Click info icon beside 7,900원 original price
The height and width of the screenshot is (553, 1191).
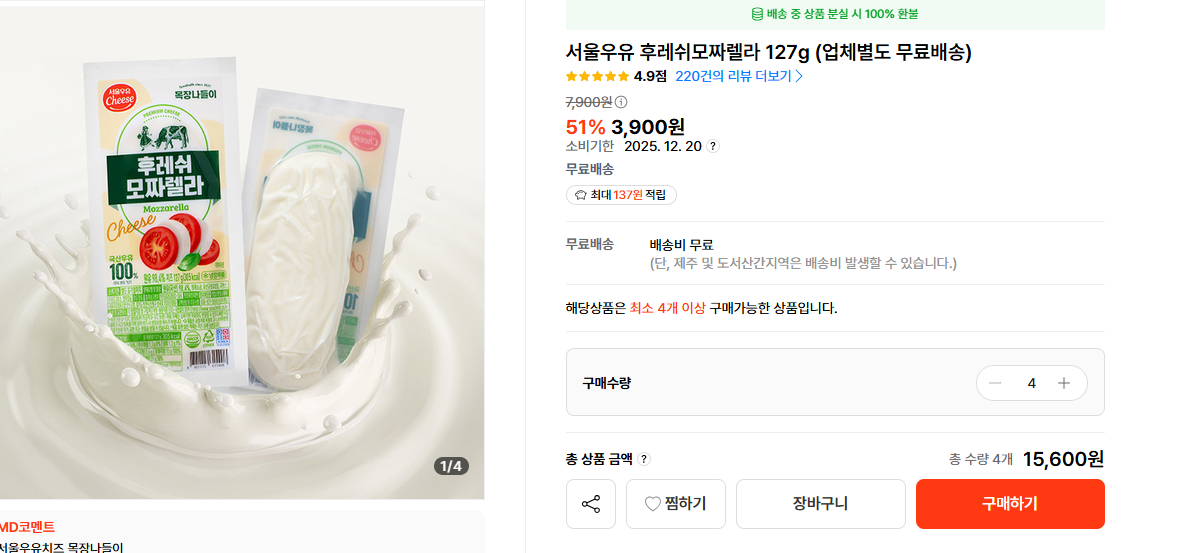click(621, 102)
